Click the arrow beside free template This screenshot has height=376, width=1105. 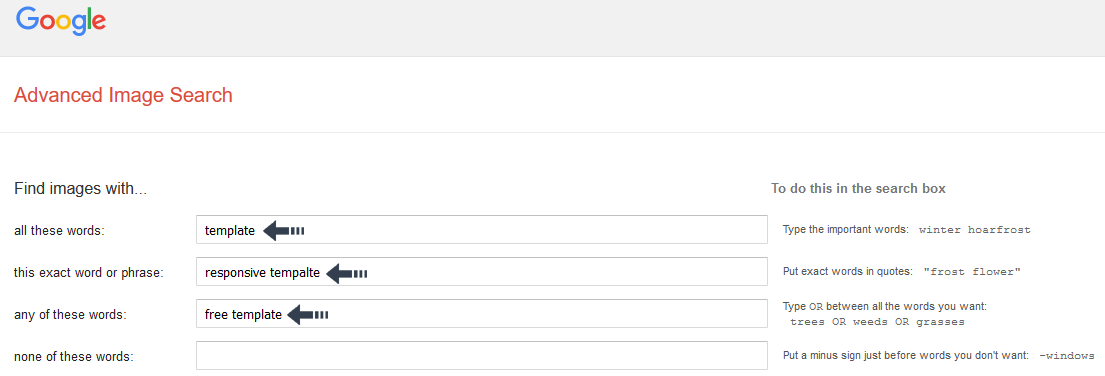point(309,315)
